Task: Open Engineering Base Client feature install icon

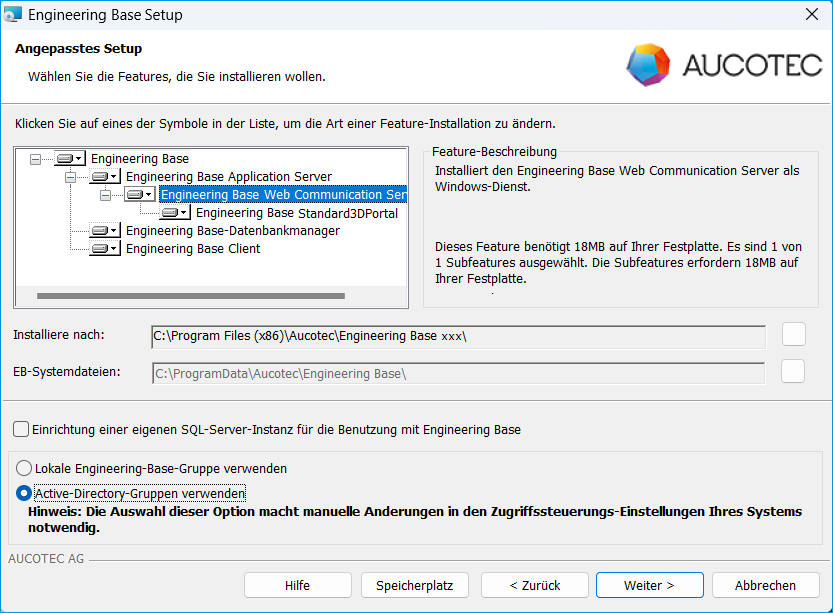Action: [x=104, y=249]
